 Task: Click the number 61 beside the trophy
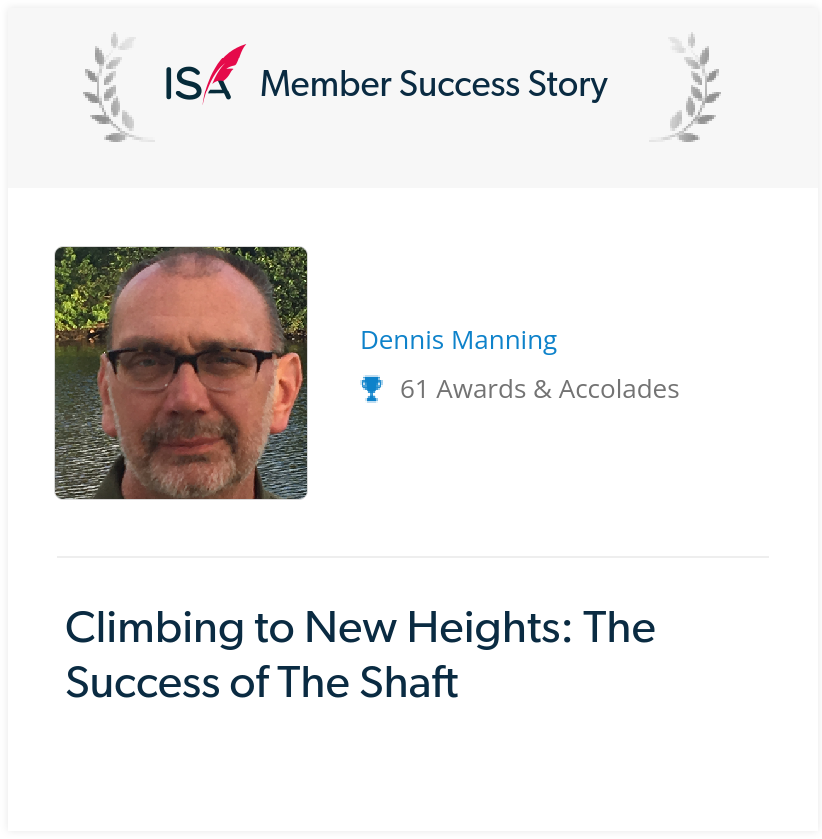click(414, 390)
